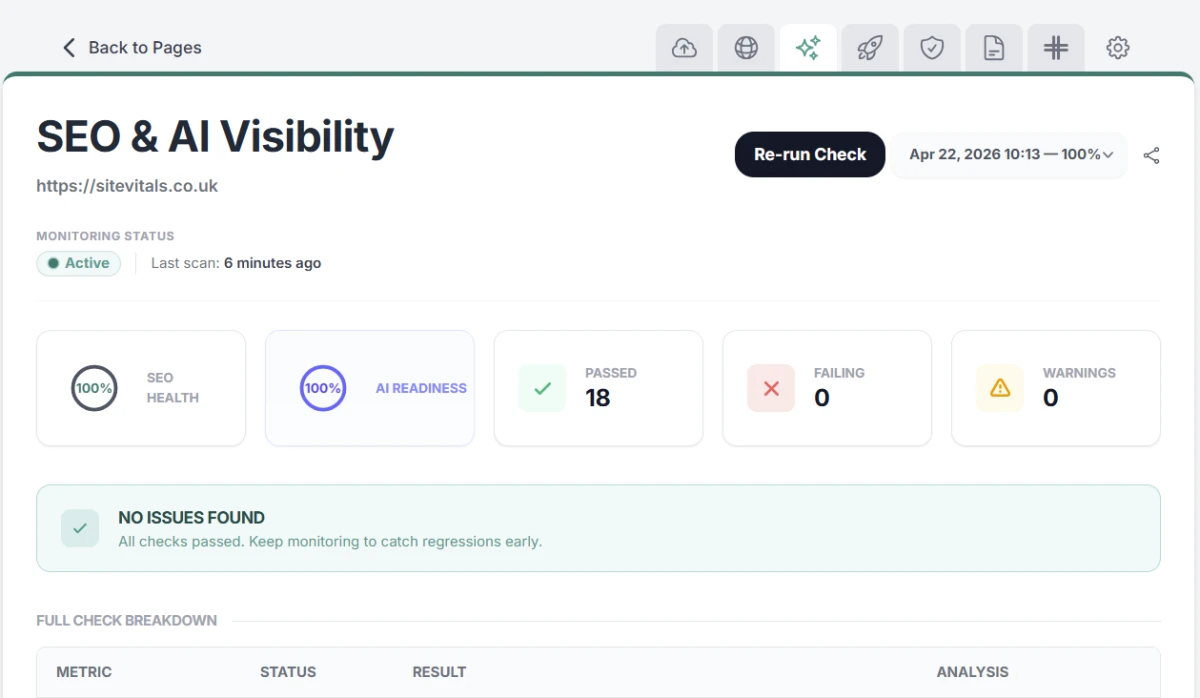Click the No Issues Found banner

click(x=598, y=528)
